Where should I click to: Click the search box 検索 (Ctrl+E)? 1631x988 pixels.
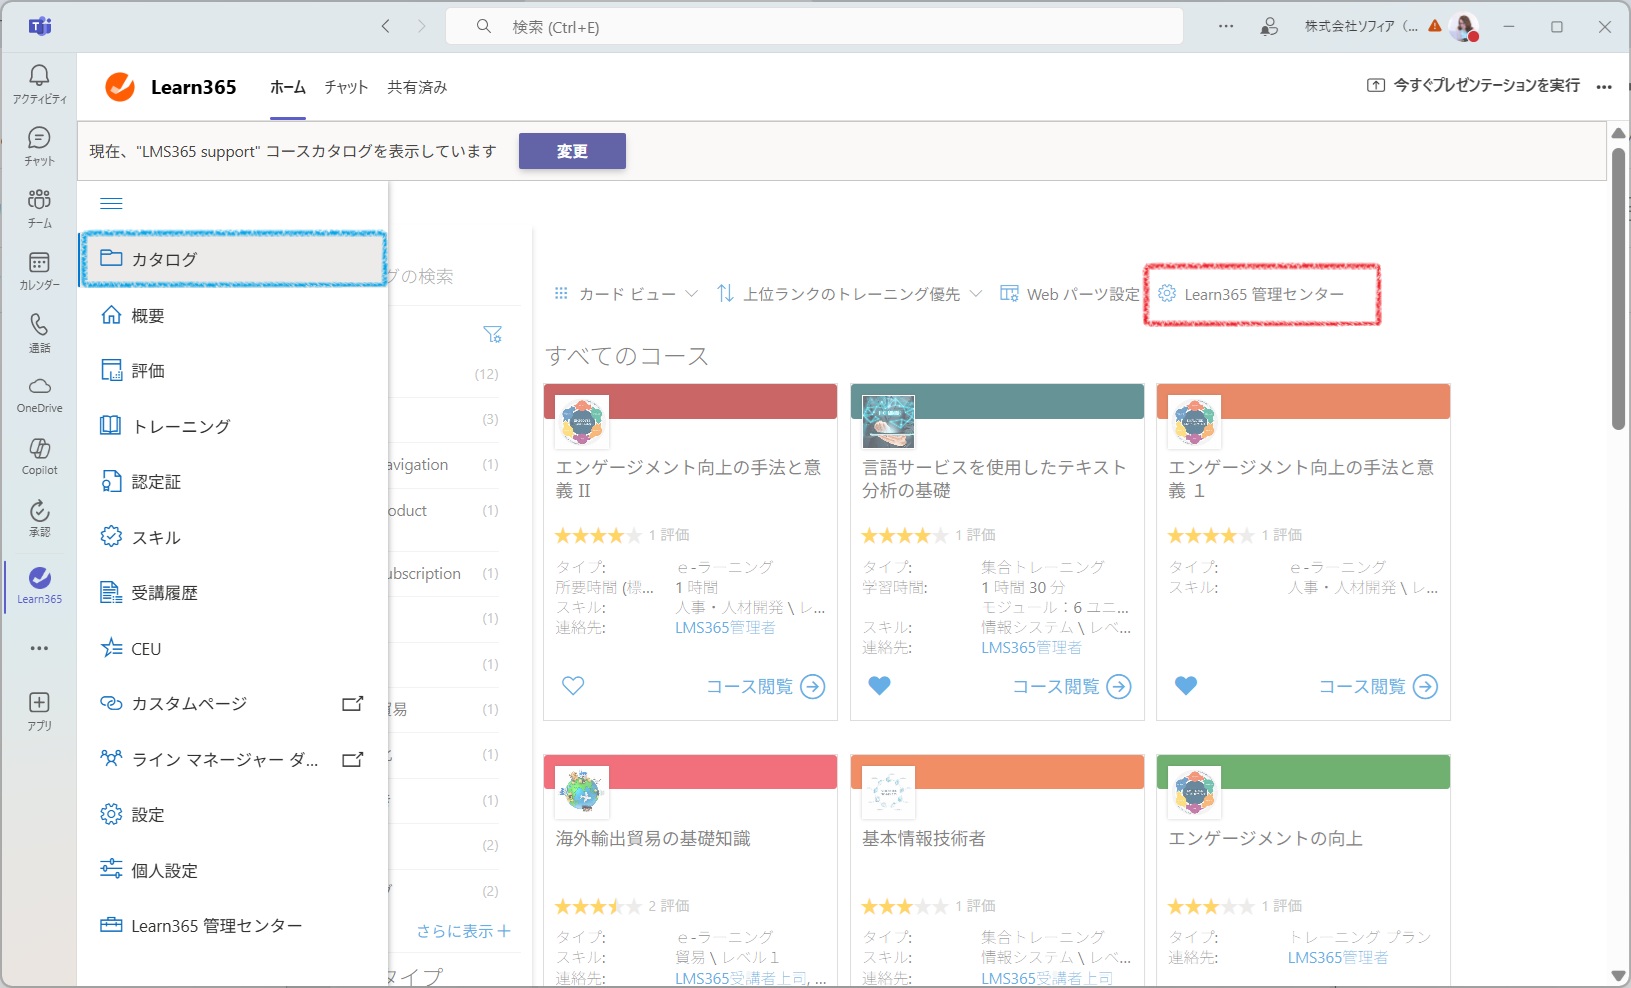coord(814,27)
